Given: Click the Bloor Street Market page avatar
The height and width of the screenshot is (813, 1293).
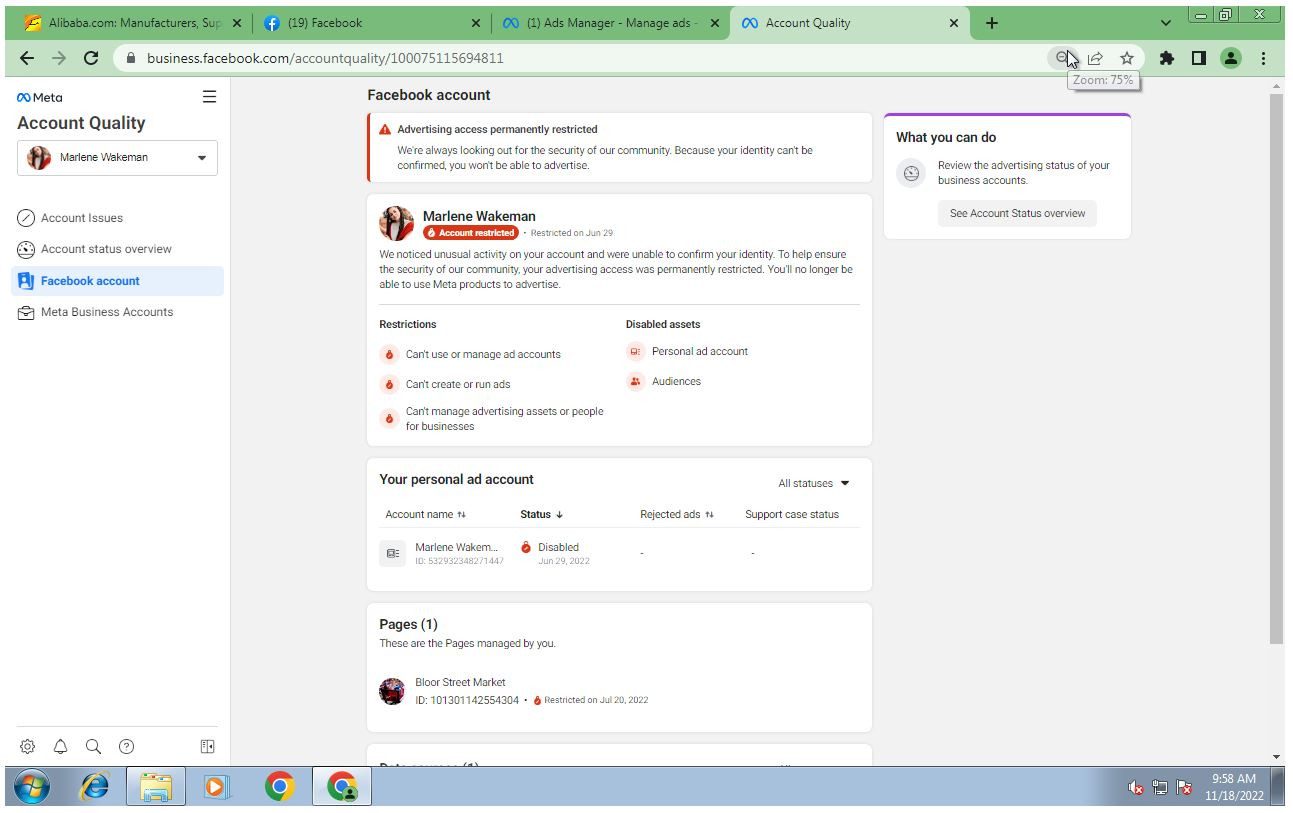Looking at the screenshot, I should (392, 691).
